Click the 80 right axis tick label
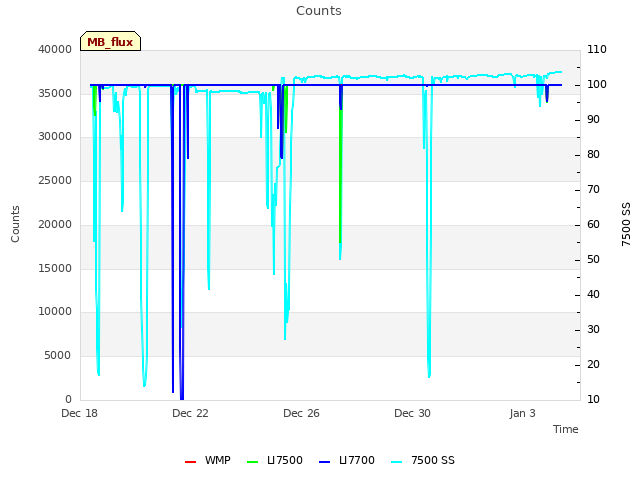640x480 pixels. tap(593, 155)
